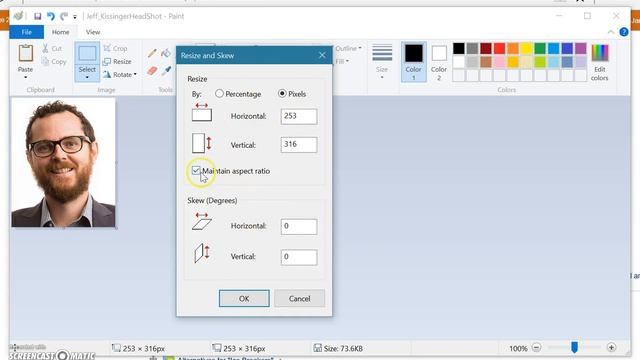
Task: Click the Paste clipboard icon
Action: coord(25,53)
